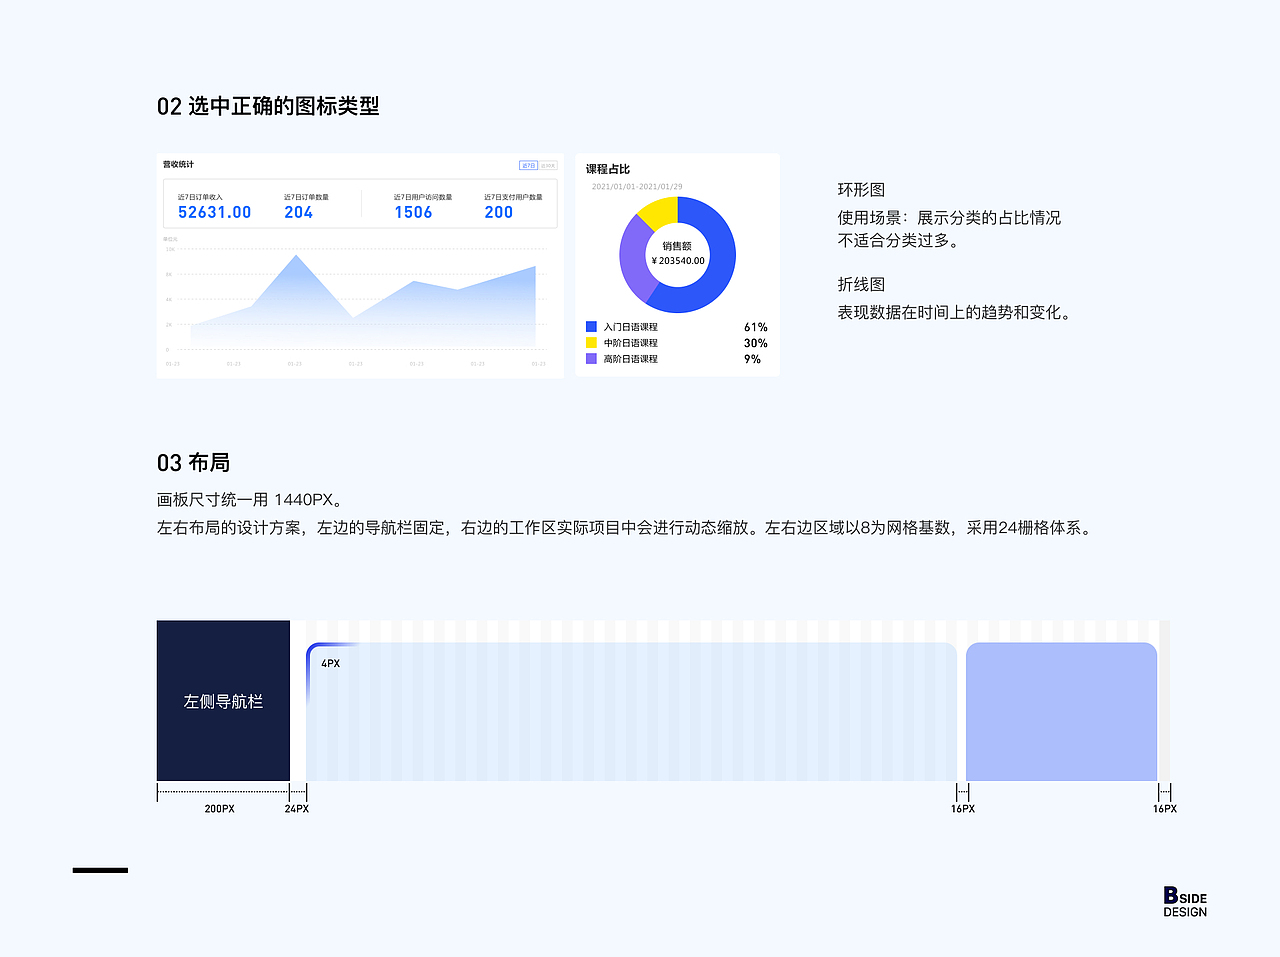Image resolution: width=1280 pixels, height=957 pixels.
Task: Click the 近7日订单数量 value 204
Action: [x=298, y=212]
